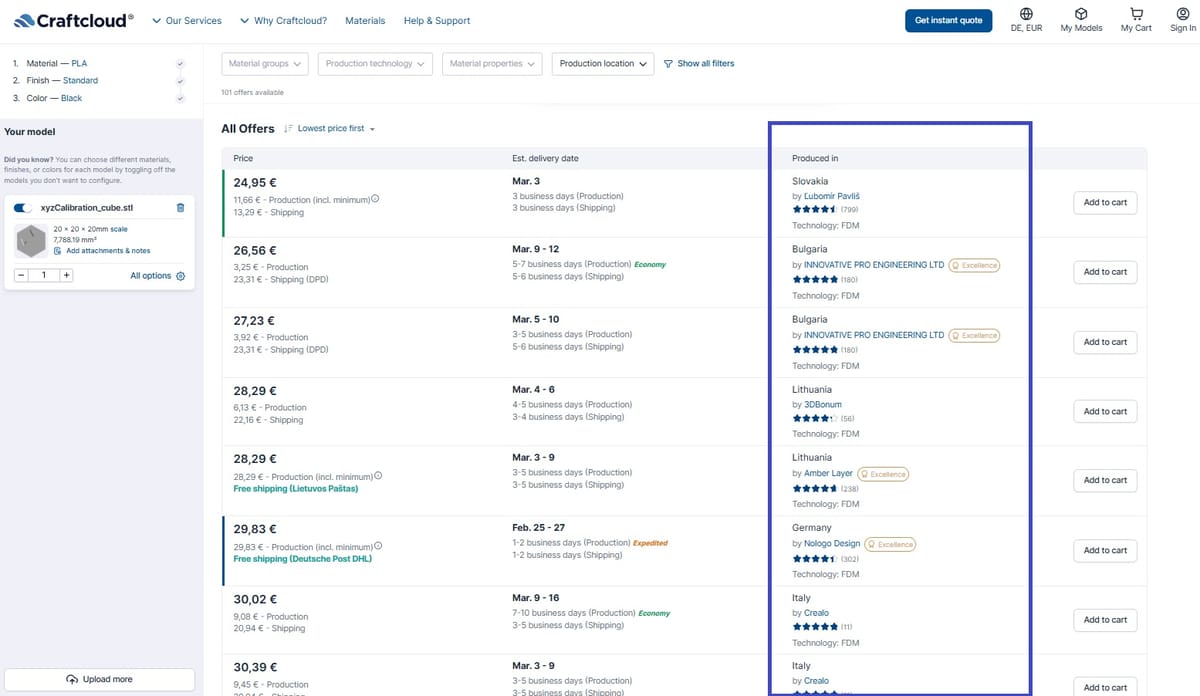Click the model thumbnail of the calibration cube

(x=32, y=240)
